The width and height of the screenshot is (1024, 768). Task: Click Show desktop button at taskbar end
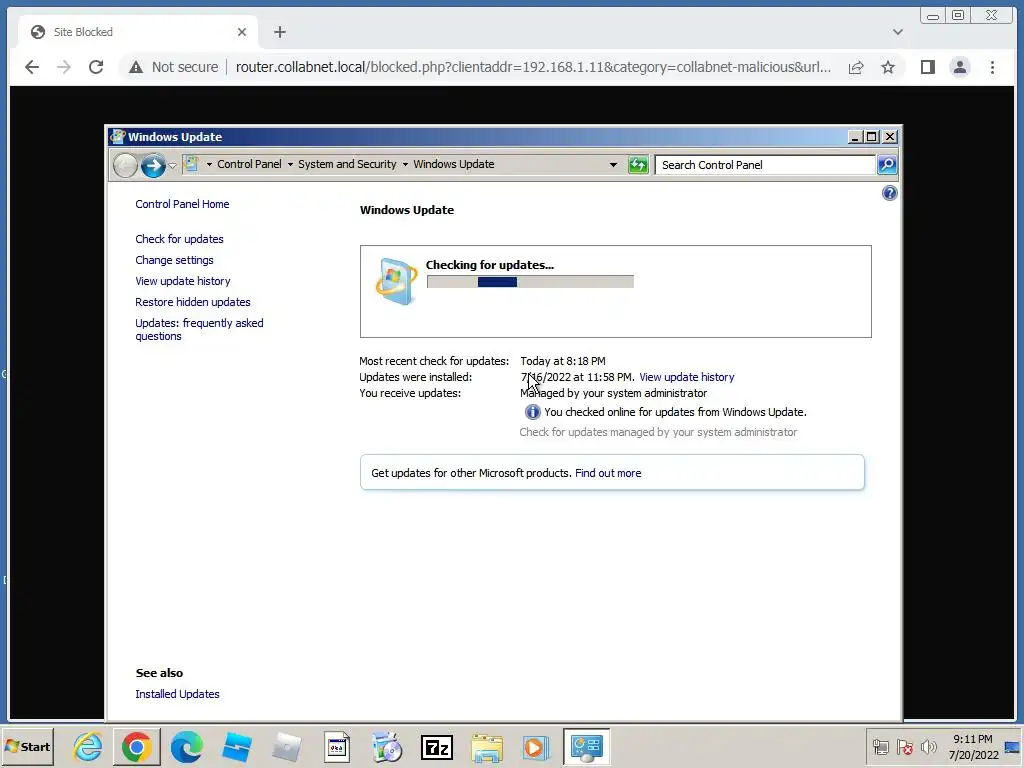(1012, 747)
